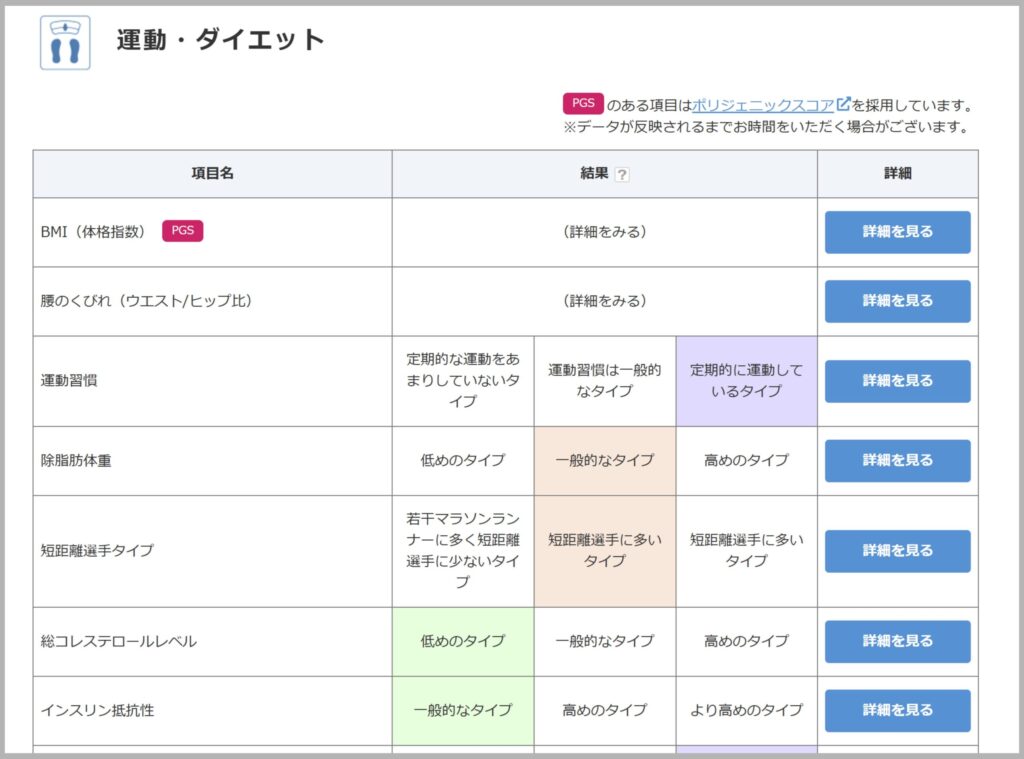Click the 運動習慣 item name
Viewport: 1024px width, 759px height.
[x=69, y=381]
